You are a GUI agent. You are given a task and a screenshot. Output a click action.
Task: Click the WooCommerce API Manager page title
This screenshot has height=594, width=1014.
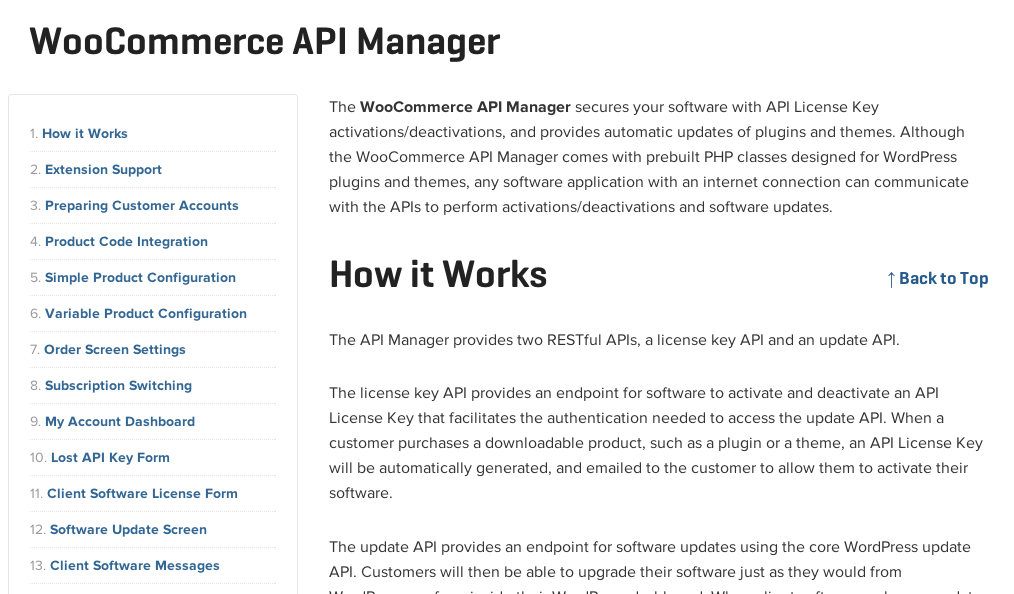264,42
